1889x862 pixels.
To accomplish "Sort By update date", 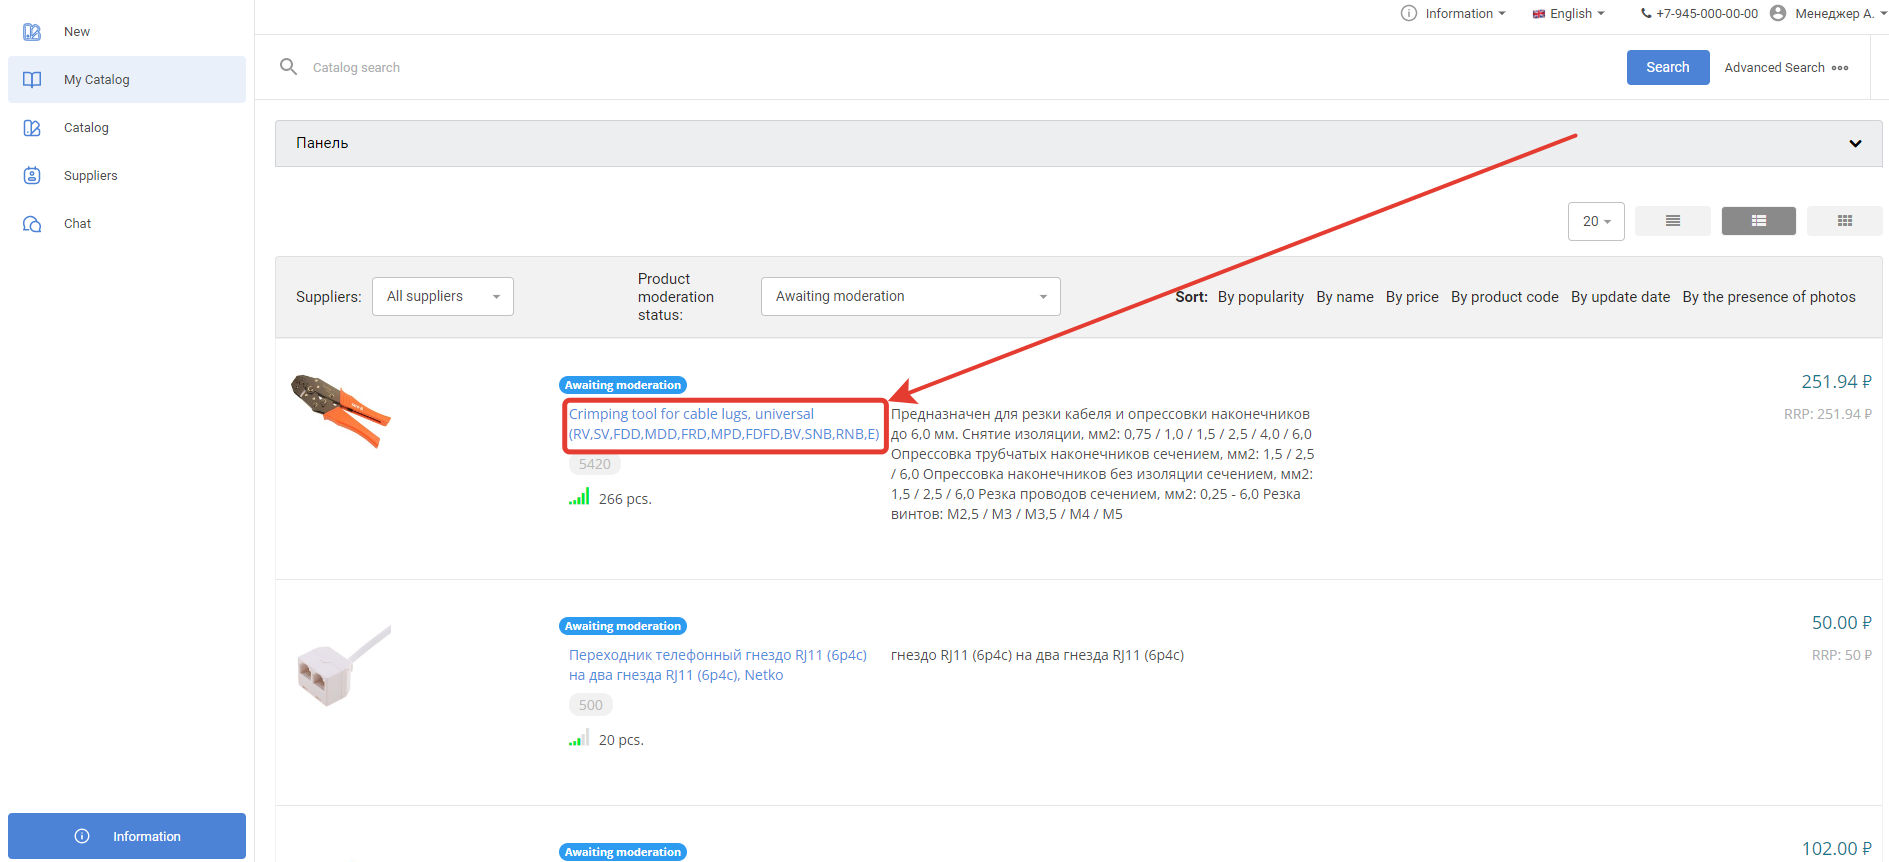I will 1620,297.
